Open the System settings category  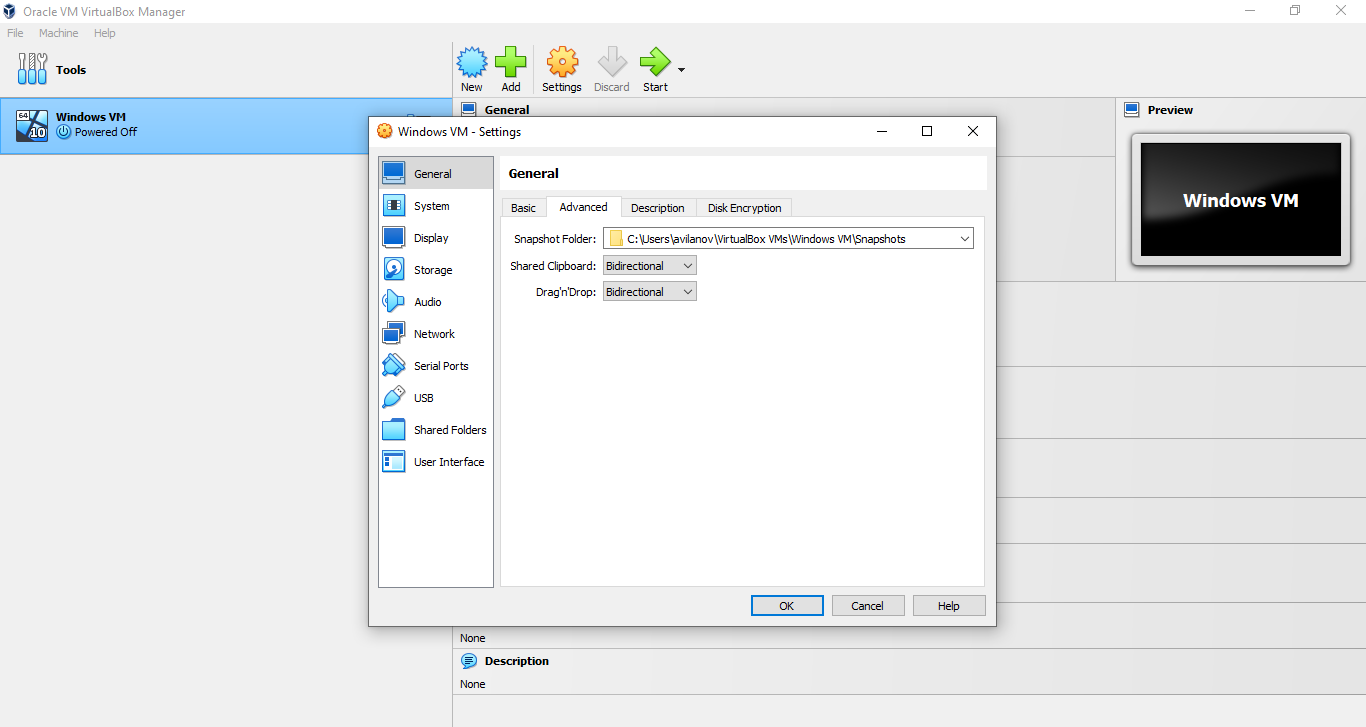436,206
